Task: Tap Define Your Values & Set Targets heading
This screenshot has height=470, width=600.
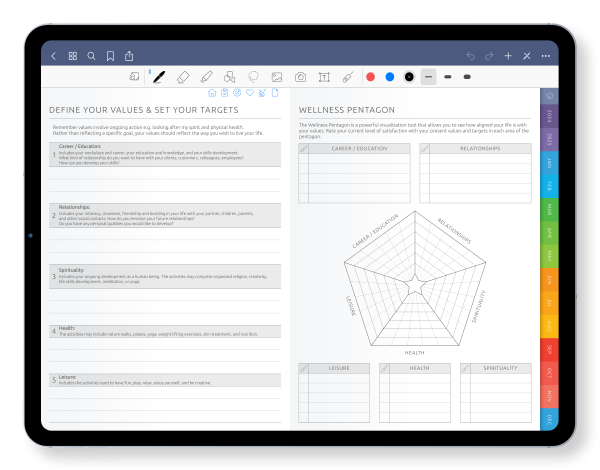Action: click(x=144, y=110)
